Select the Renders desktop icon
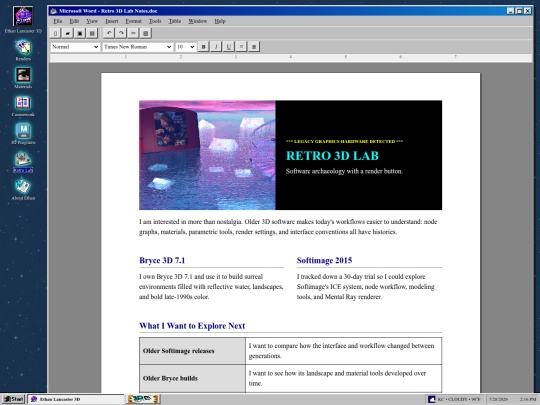The width and height of the screenshot is (540, 405). tap(23, 50)
